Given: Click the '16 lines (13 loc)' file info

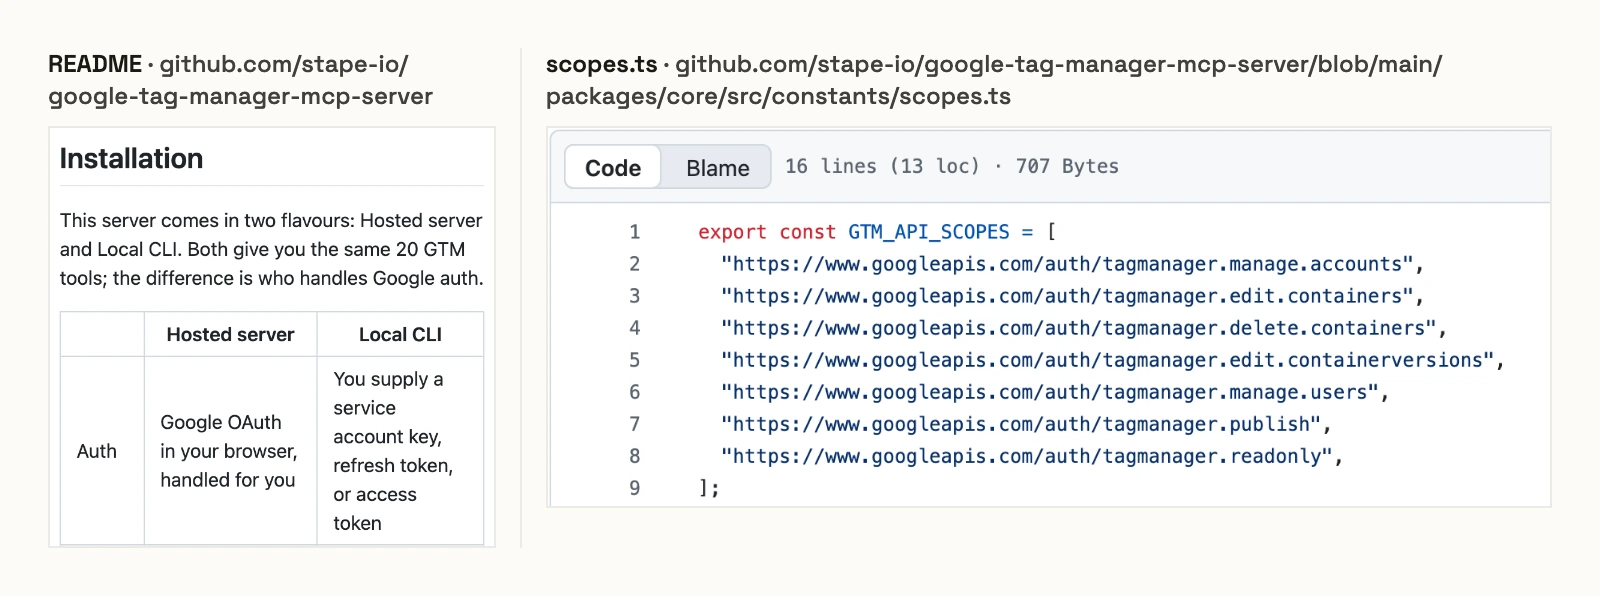Looking at the screenshot, I should [x=882, y=166].
